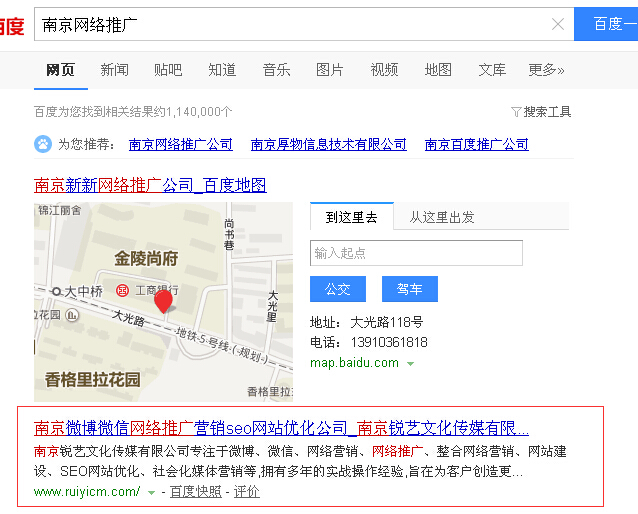Click the red map location pin
The width and height of the screenshot is (638, 514).
point(163,301)
